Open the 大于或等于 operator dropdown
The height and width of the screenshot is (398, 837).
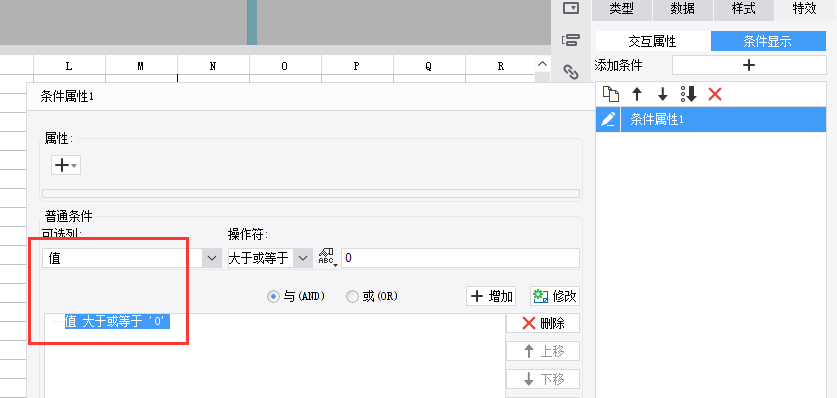coord(270,258)
